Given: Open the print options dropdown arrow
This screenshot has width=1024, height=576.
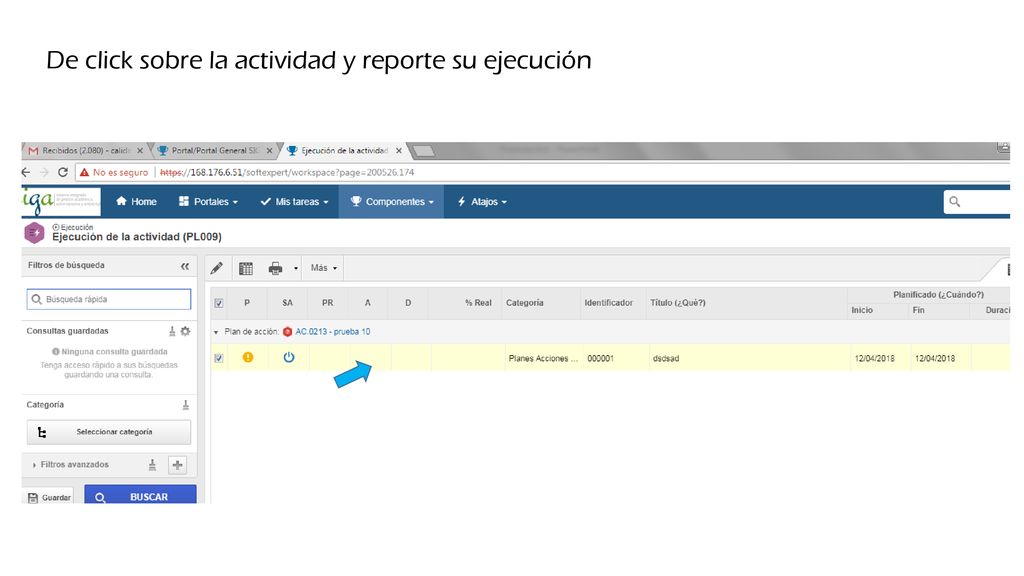Looking at the screenshot, I should point(295,268).
